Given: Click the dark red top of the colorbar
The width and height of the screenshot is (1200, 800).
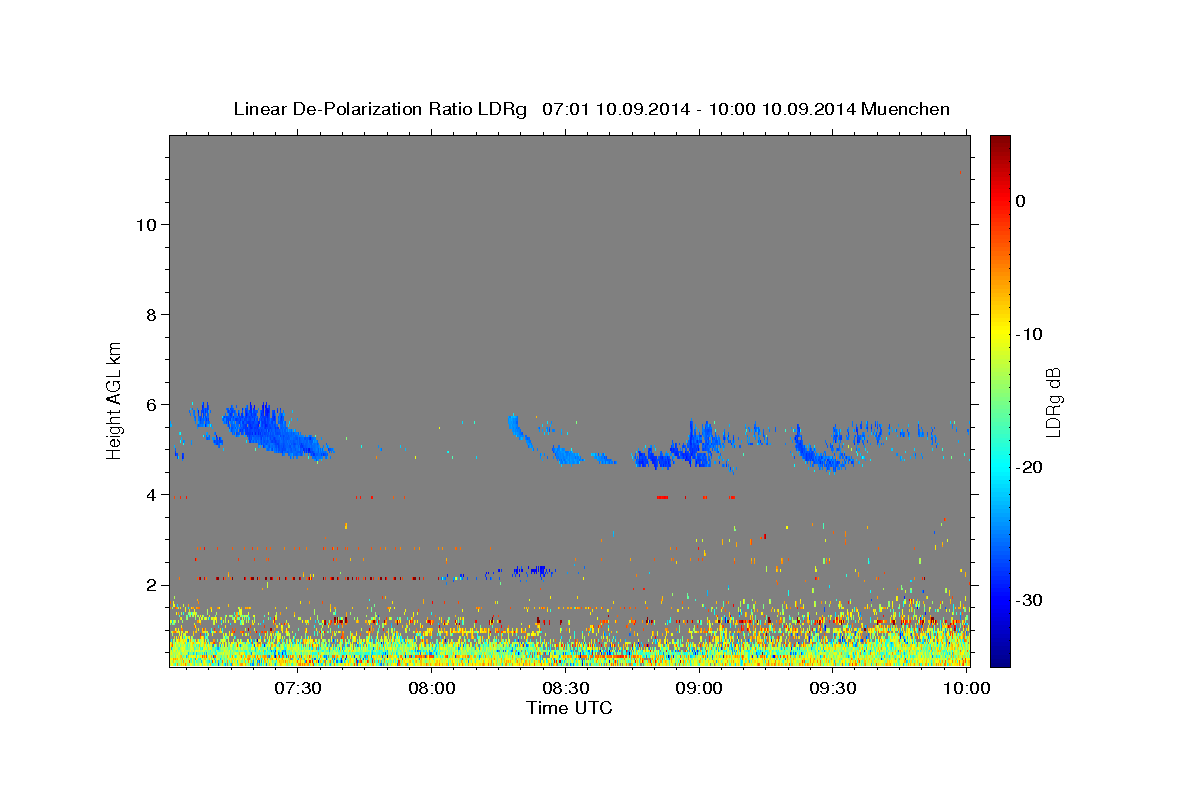Looking at the screenshot, I should [x=1000, y=145].
